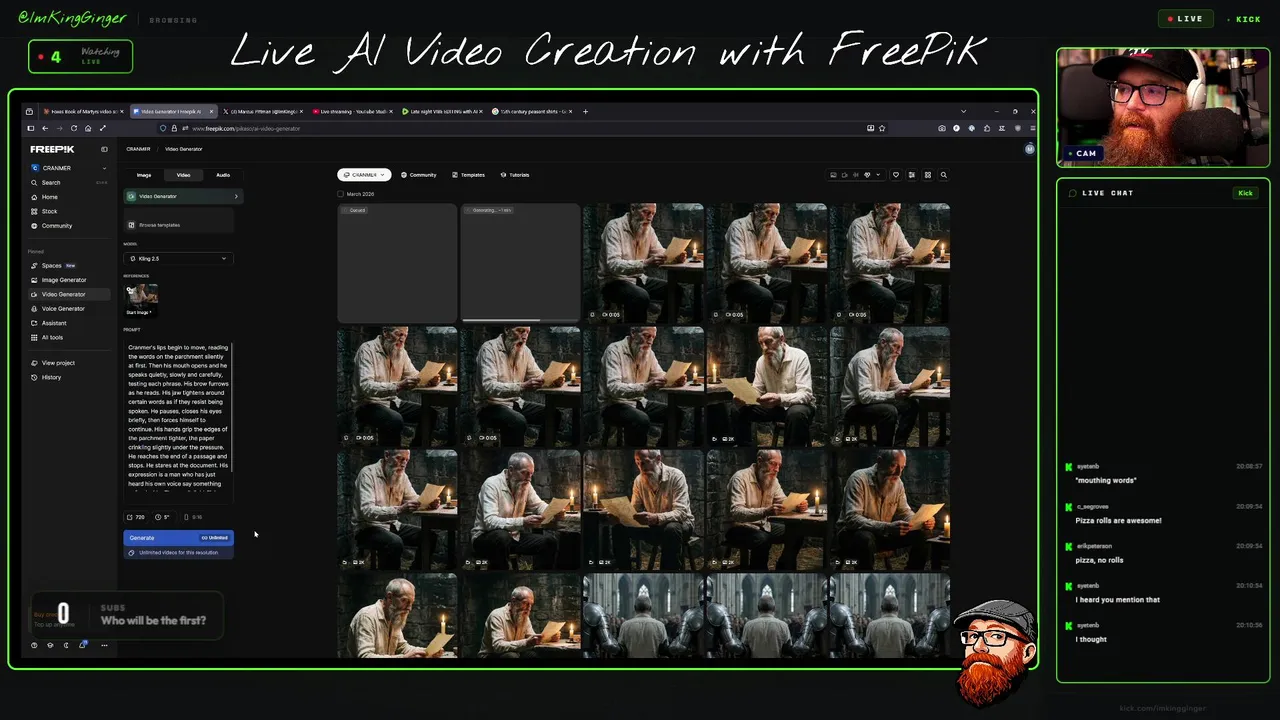
Task: Open CRANMER project filter pill dropdown
Action: 364,175
